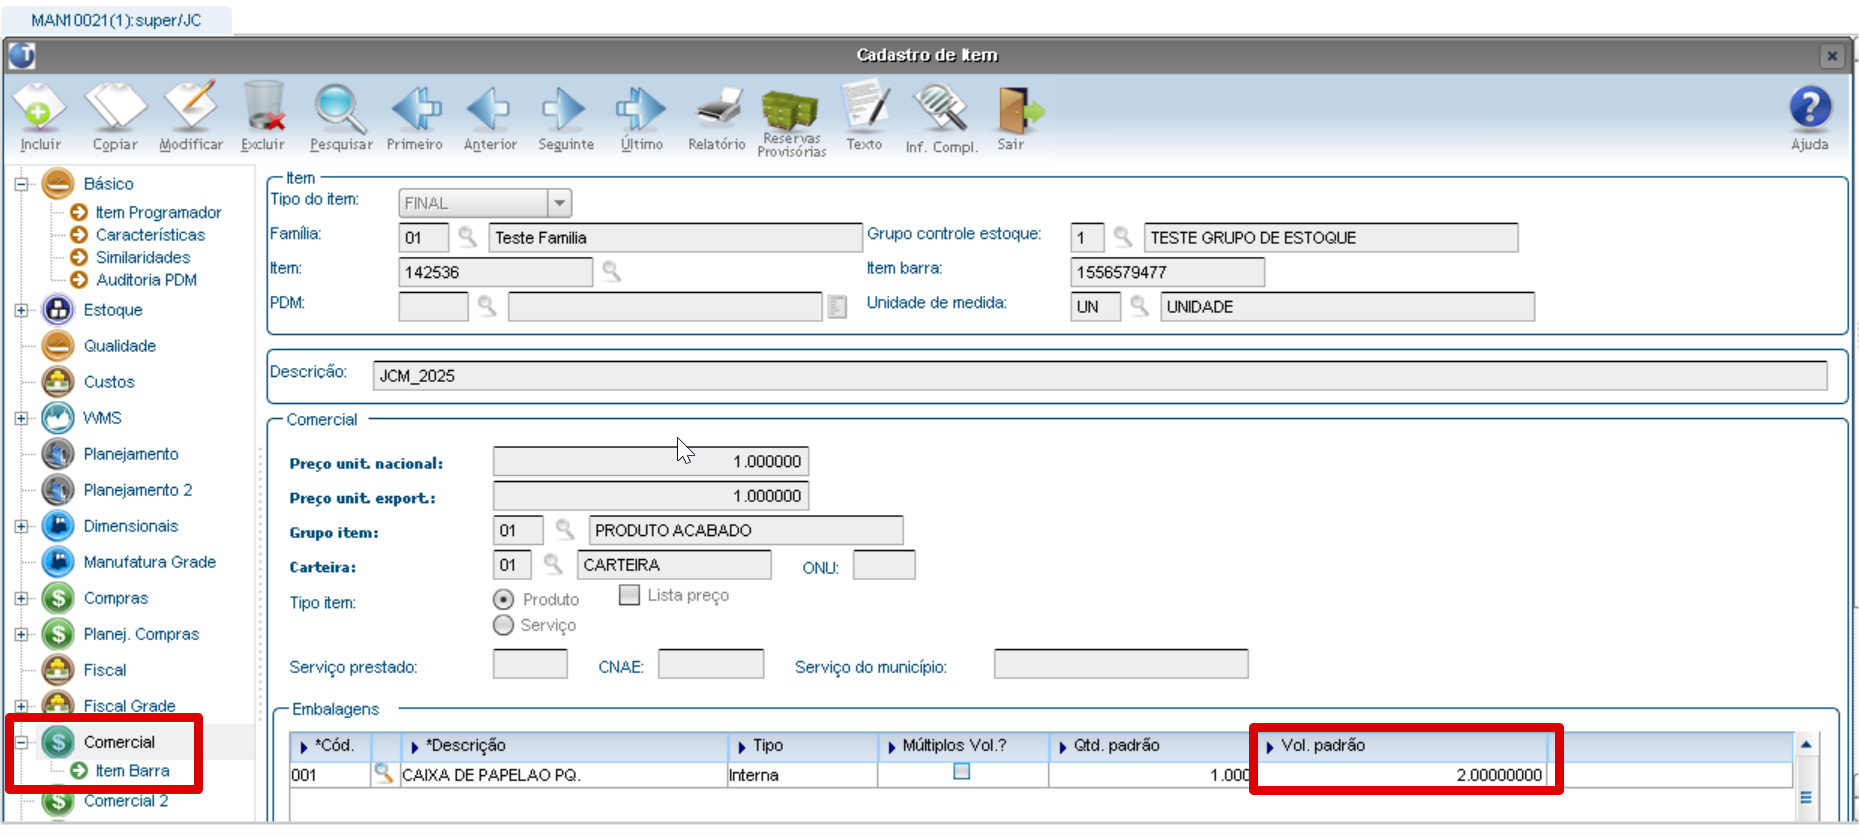Click the Copiar toolbar icon
1859x835 pixels.
click(115, 107)
